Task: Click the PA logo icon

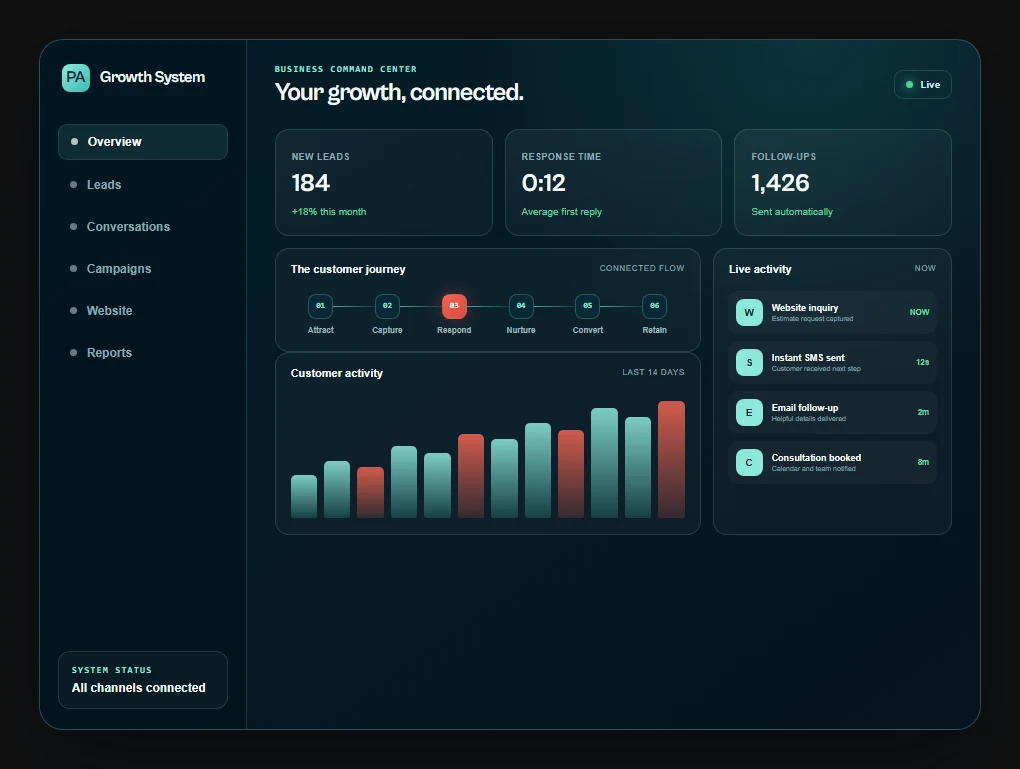Action: pos(75,77)
